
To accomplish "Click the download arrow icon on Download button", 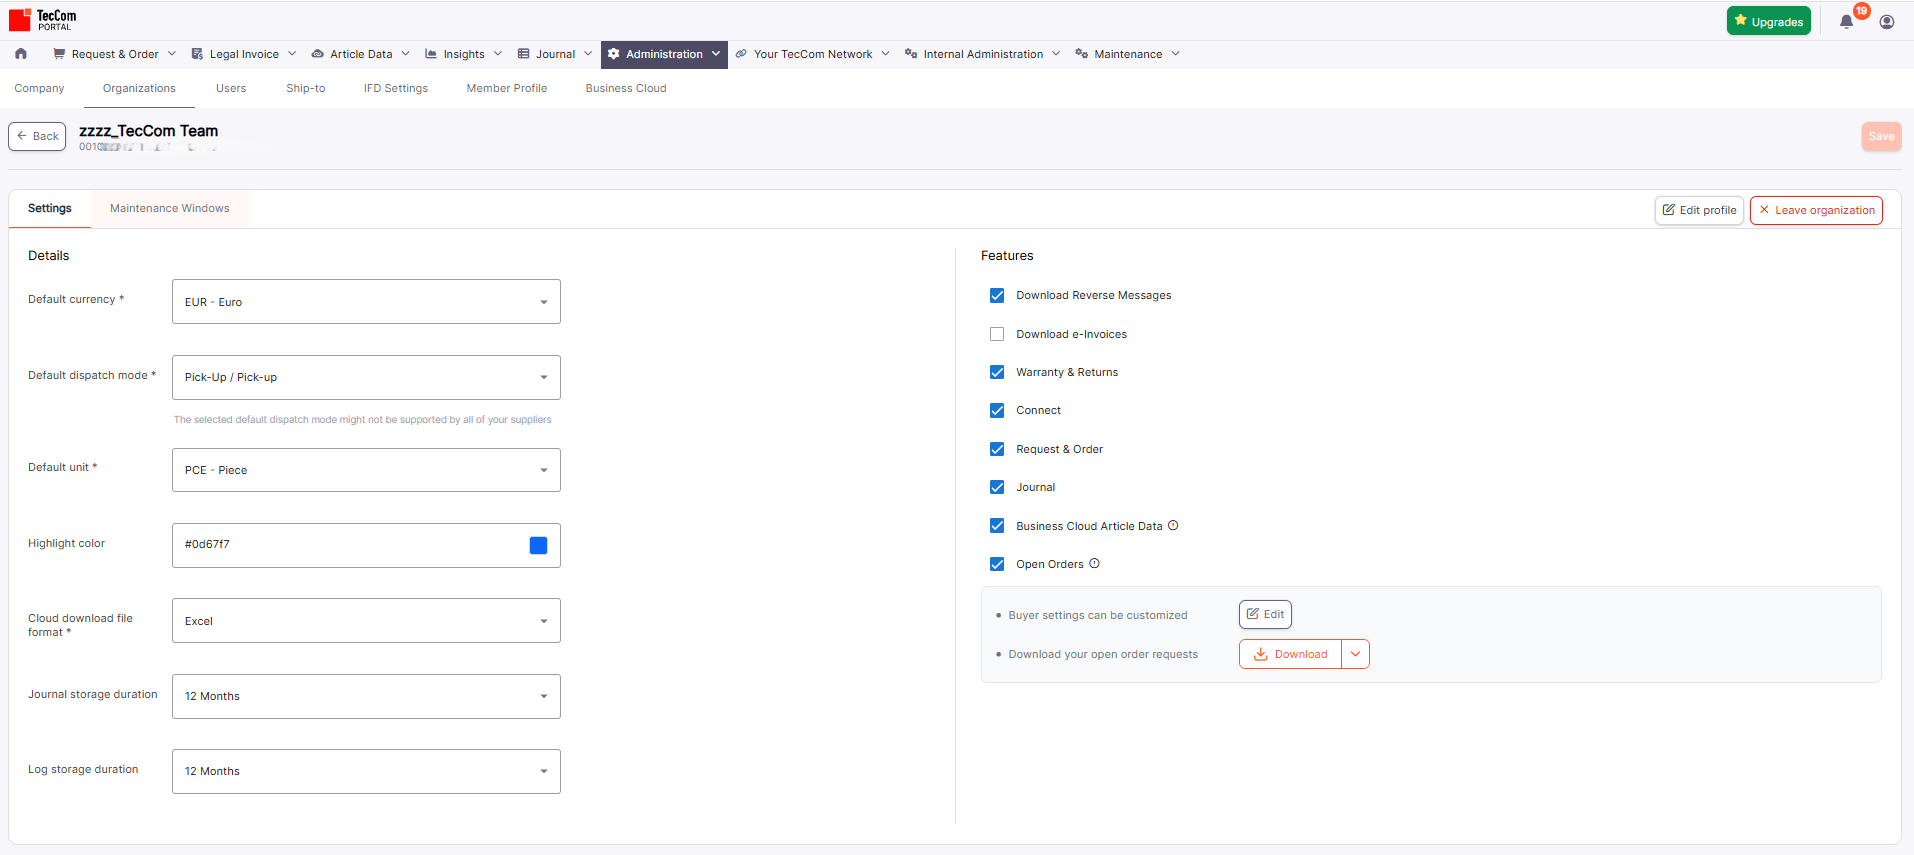I will [x=1261, y=654].
